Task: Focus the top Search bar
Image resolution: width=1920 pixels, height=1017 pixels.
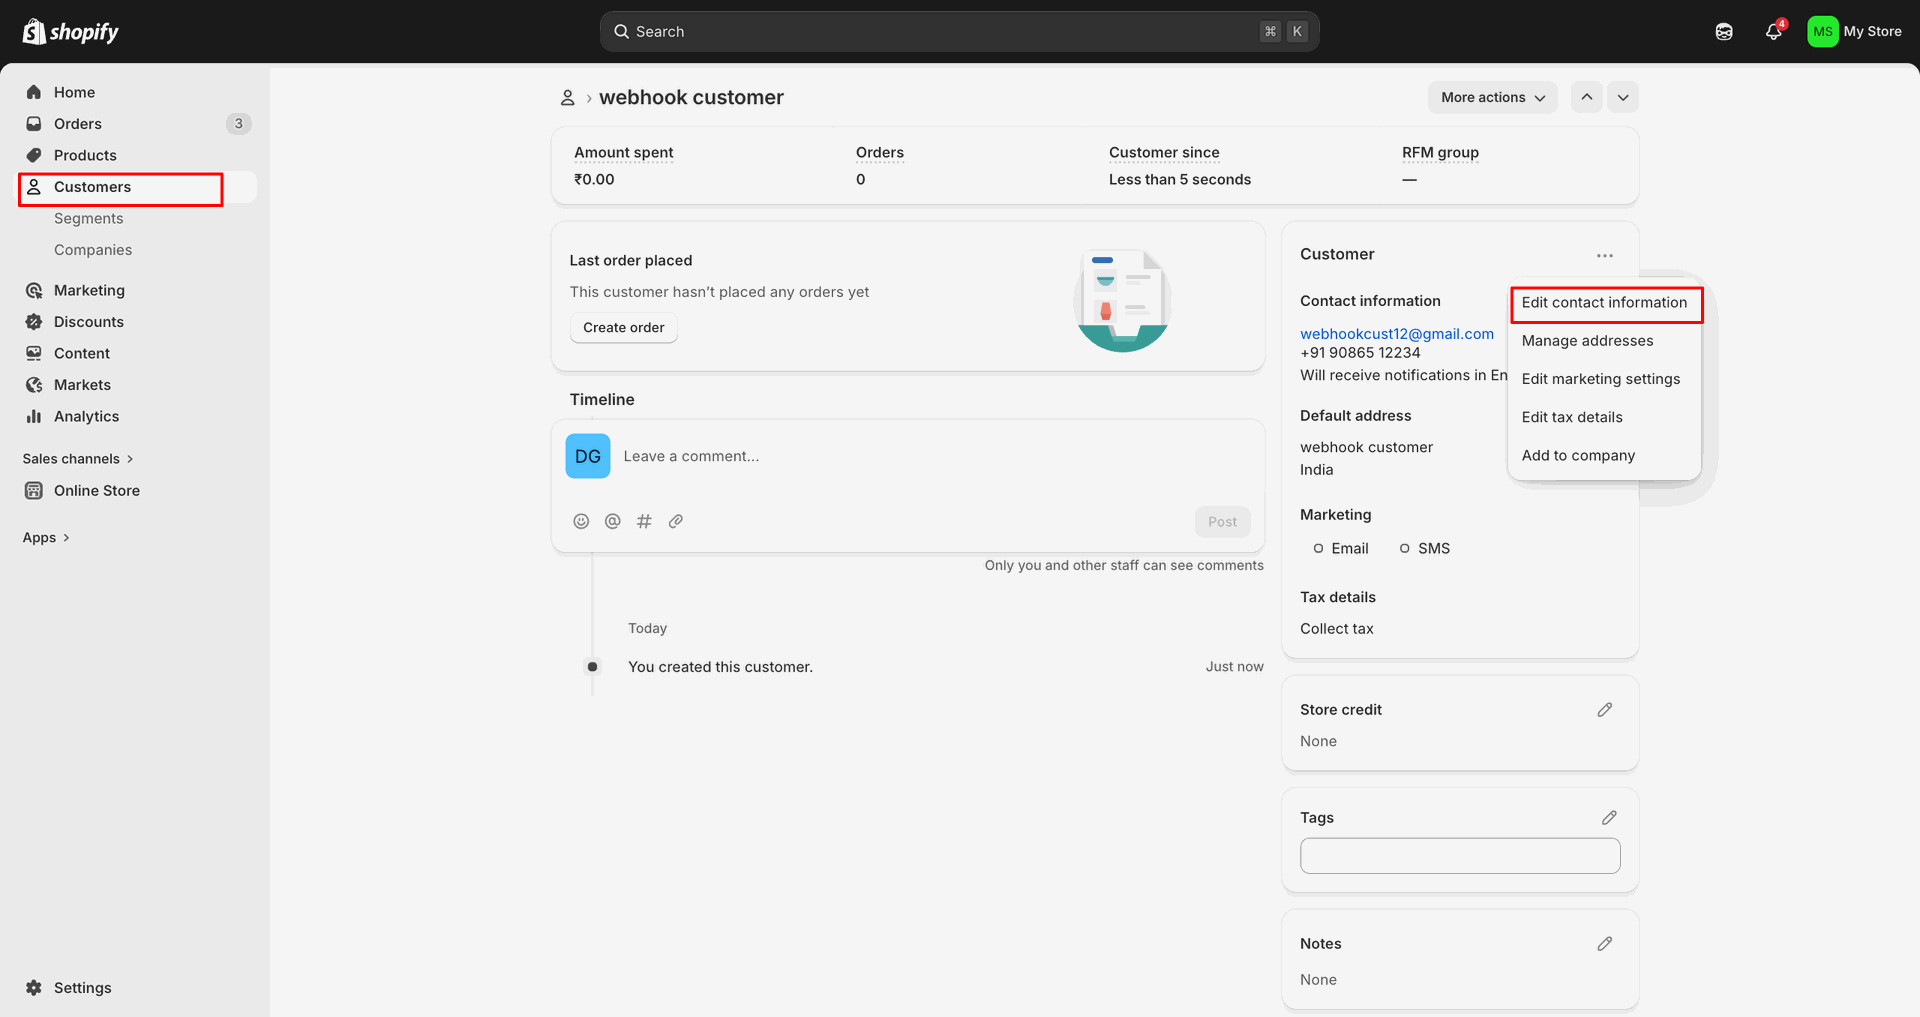Action: tap(959, 32)
